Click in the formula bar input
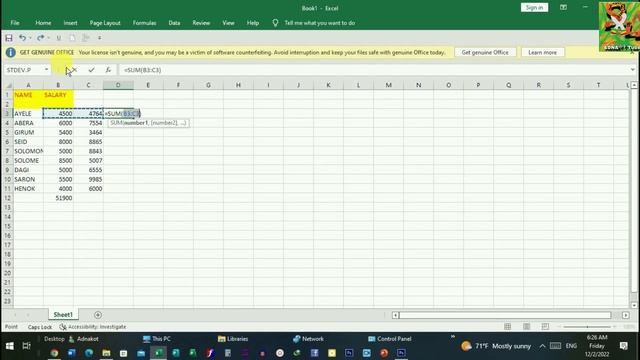640x360 pixels. point(373,70)
